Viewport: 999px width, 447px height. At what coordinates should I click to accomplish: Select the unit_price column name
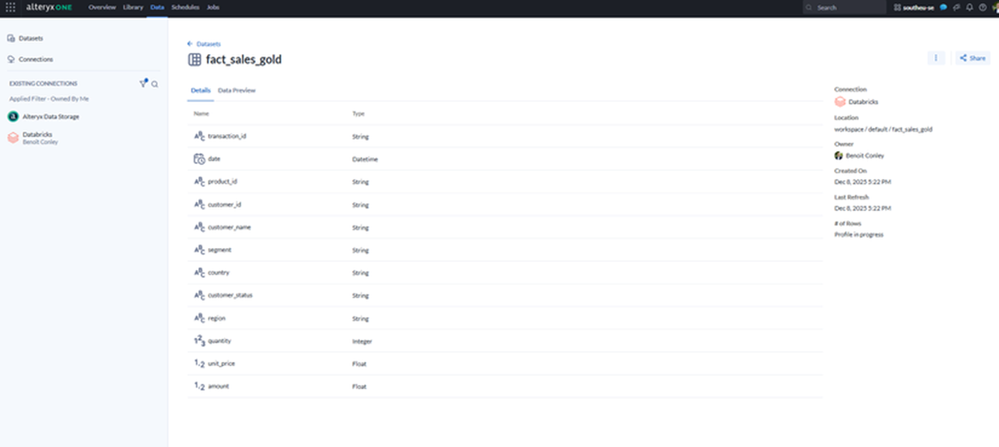222,363
